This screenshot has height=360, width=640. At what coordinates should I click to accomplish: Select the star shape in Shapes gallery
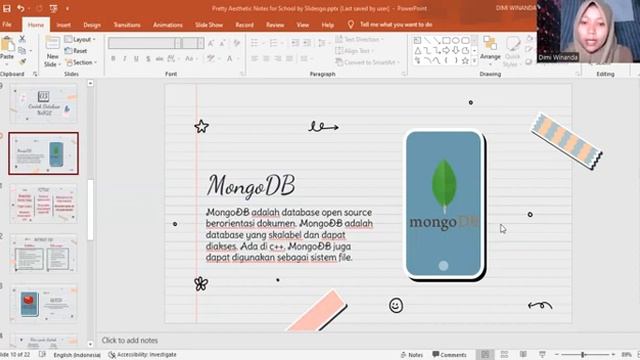coord(465,61)
